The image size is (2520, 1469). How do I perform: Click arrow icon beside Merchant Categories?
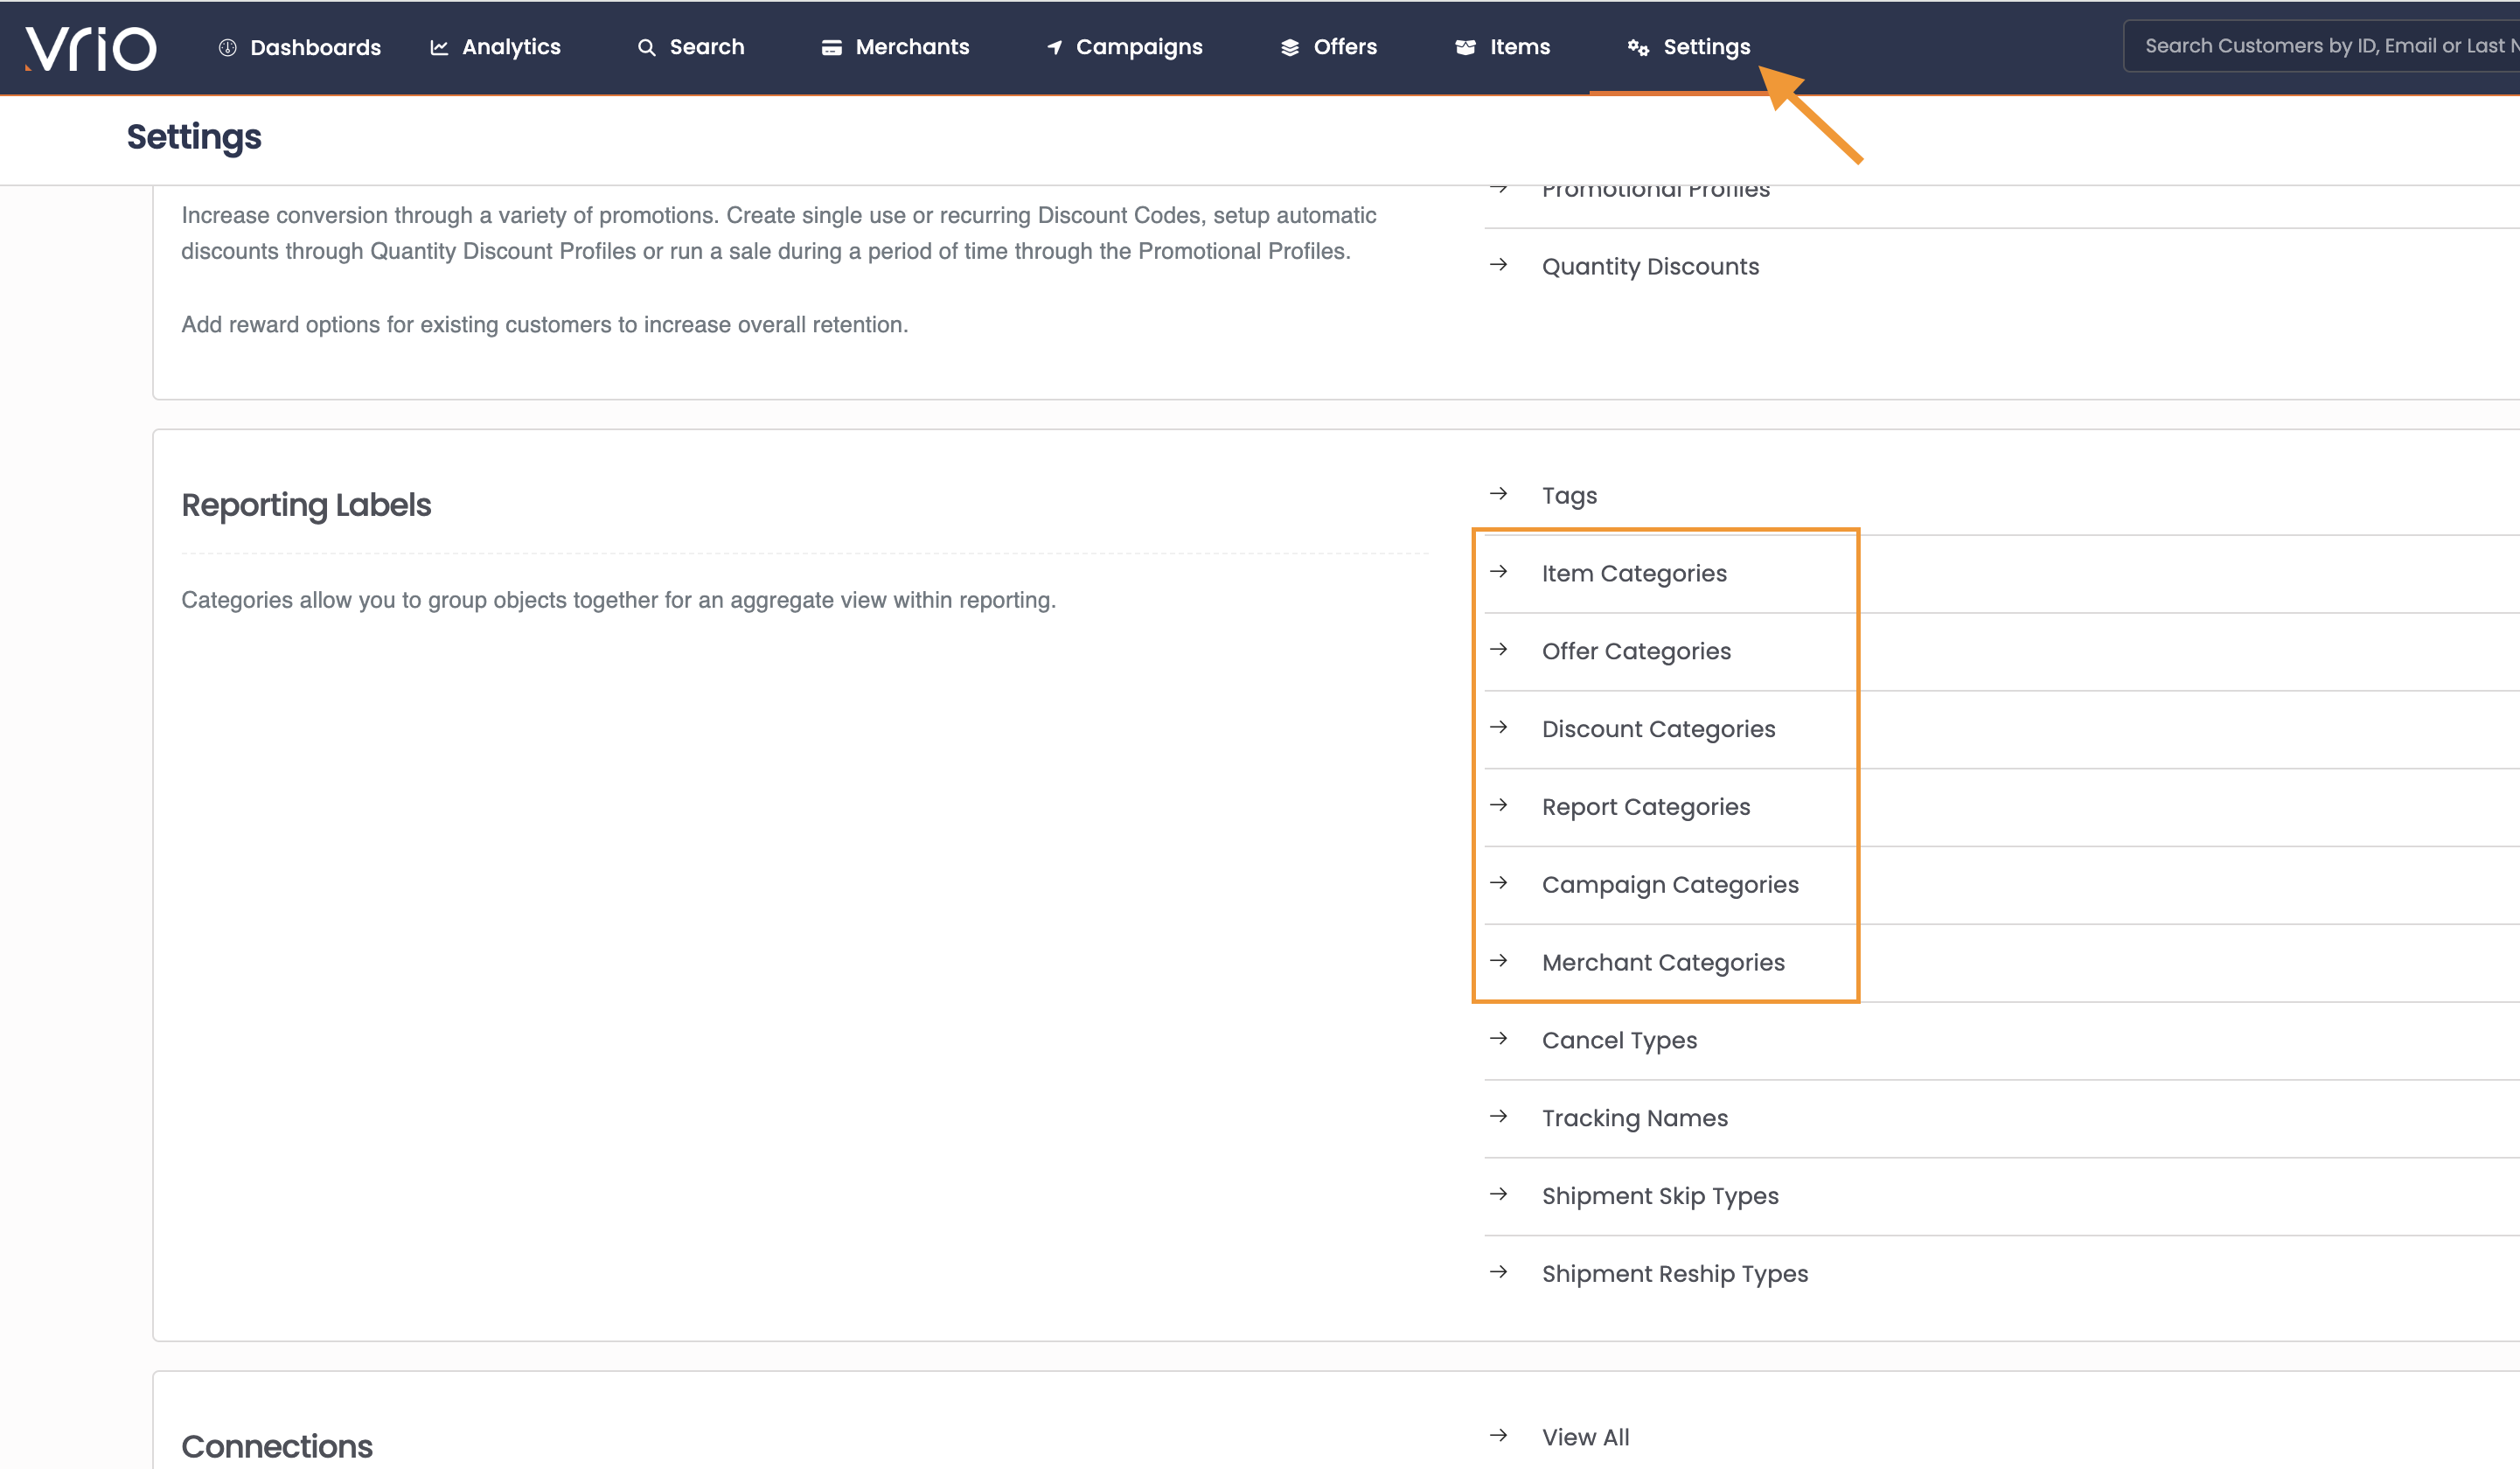pos(1498,962)
